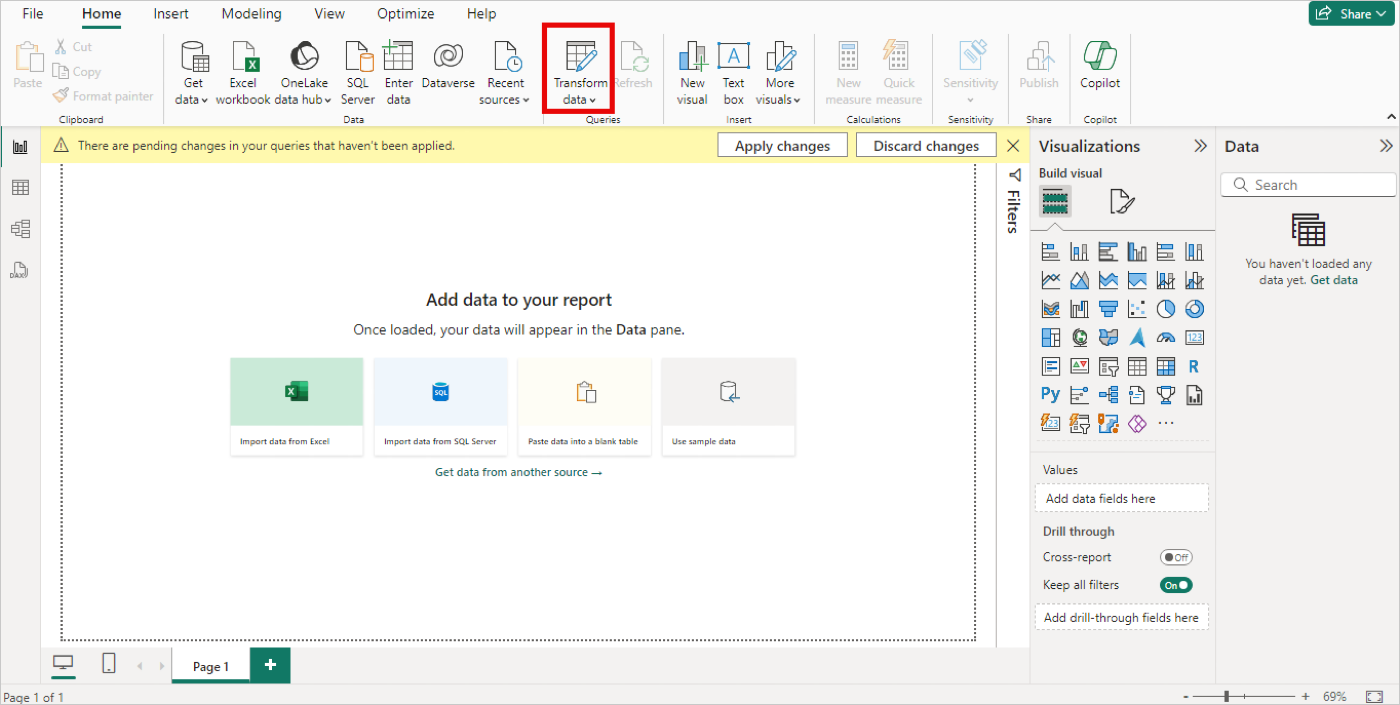Click Paste data into a blank table

585,407
